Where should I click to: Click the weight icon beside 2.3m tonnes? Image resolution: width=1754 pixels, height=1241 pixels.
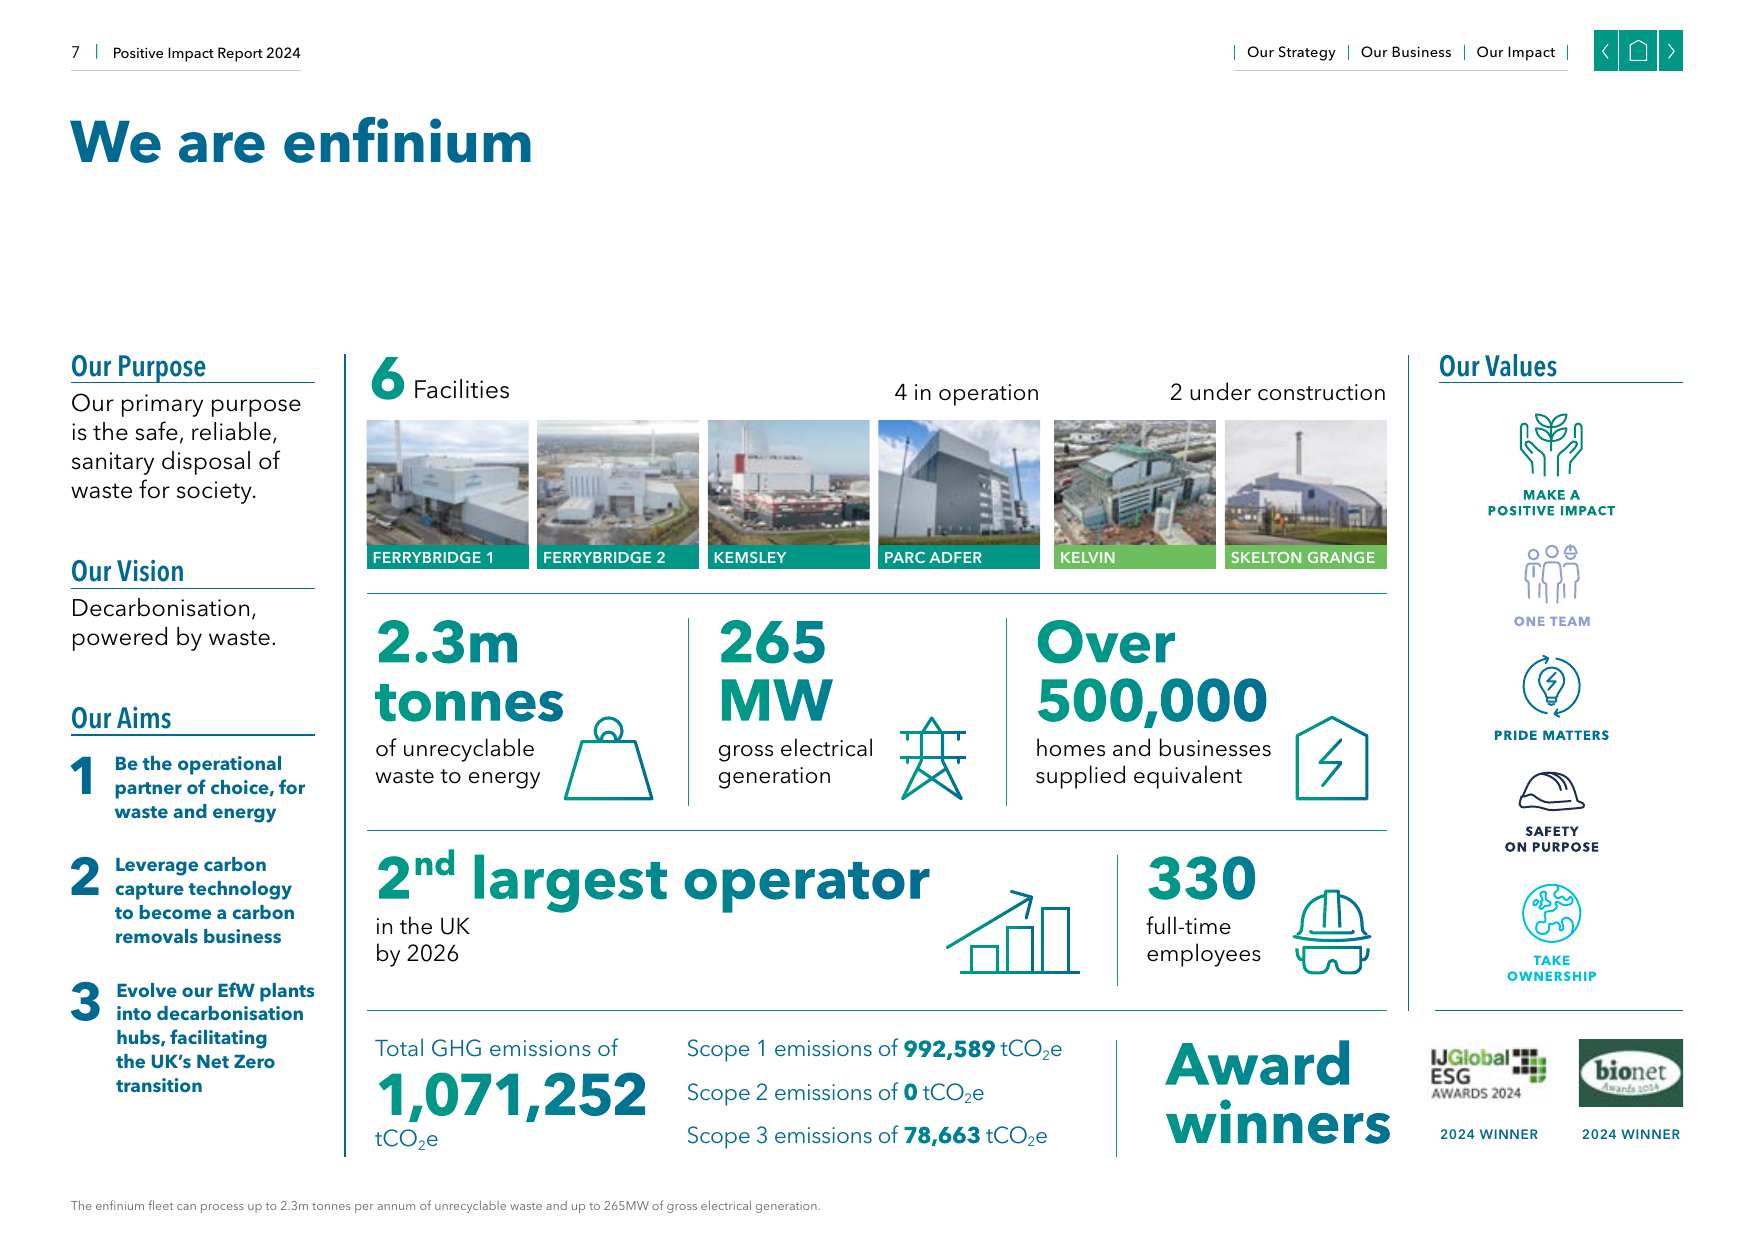click(x=608, y=758)
